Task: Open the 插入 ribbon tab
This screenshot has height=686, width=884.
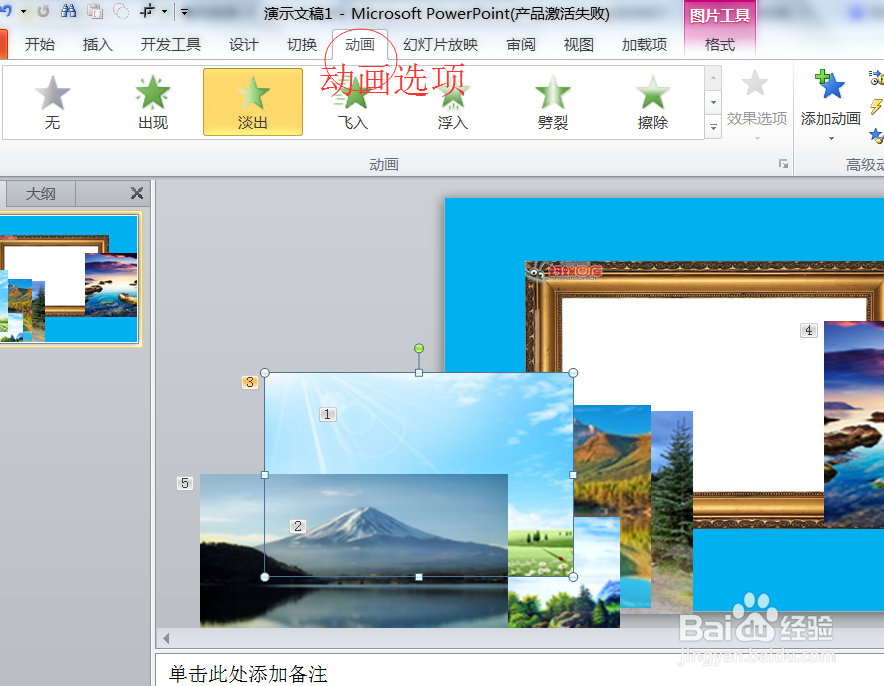Action: [97, 44]
